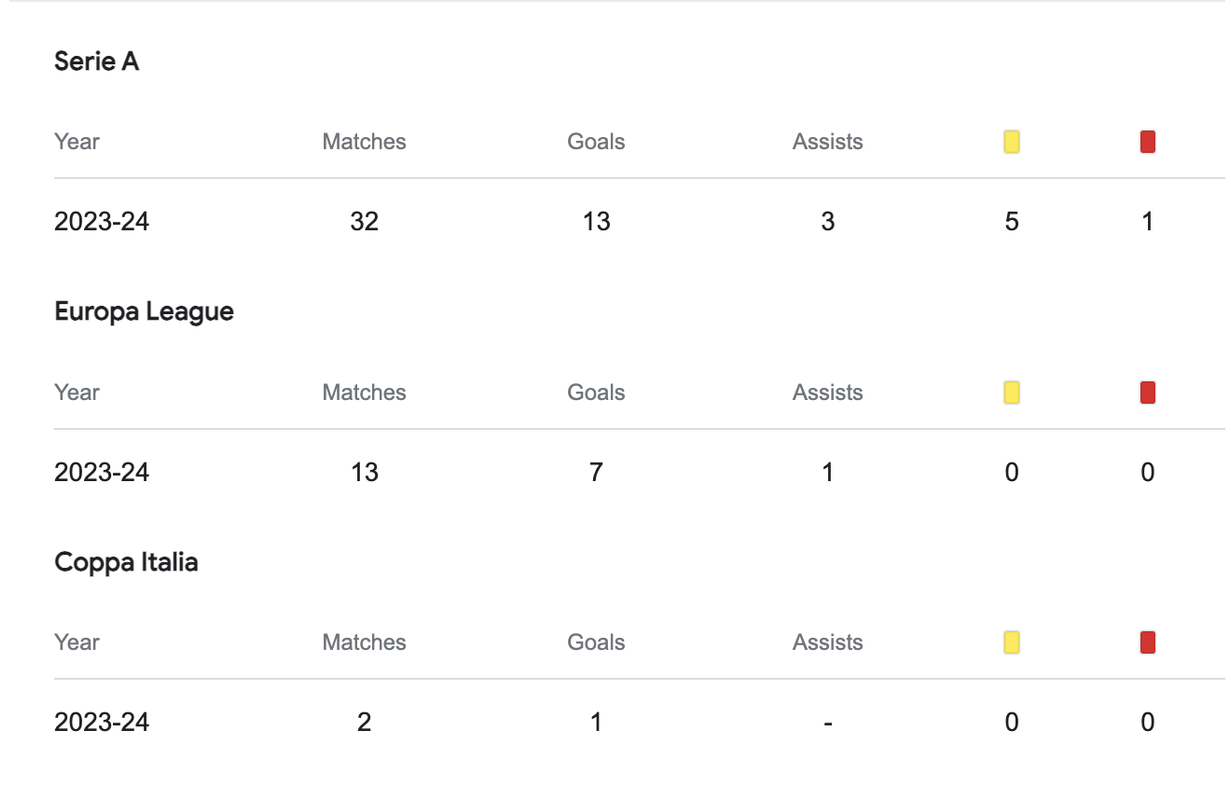Click the Year column header in Serie A
The image size is (1231, 800).
[x=77, y=142]
